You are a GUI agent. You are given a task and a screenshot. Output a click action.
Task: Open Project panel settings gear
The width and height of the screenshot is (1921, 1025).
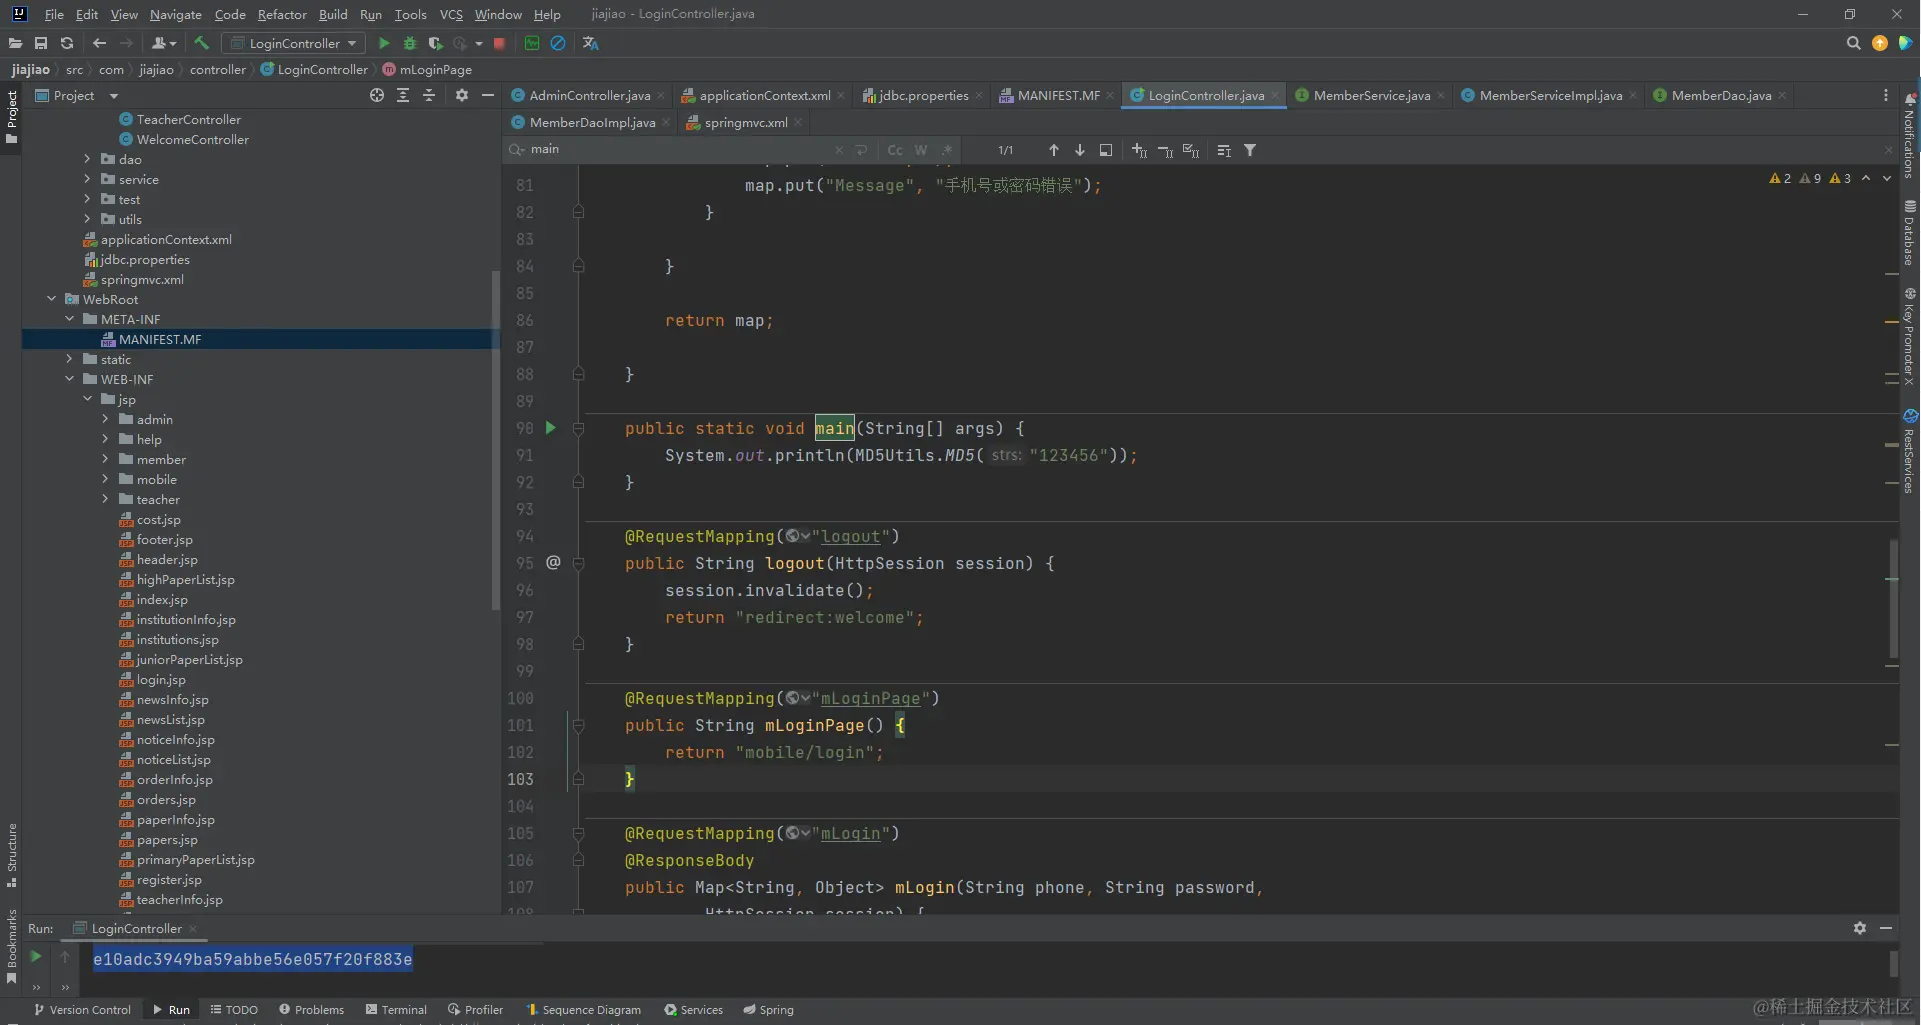click(x=461, y=95)
